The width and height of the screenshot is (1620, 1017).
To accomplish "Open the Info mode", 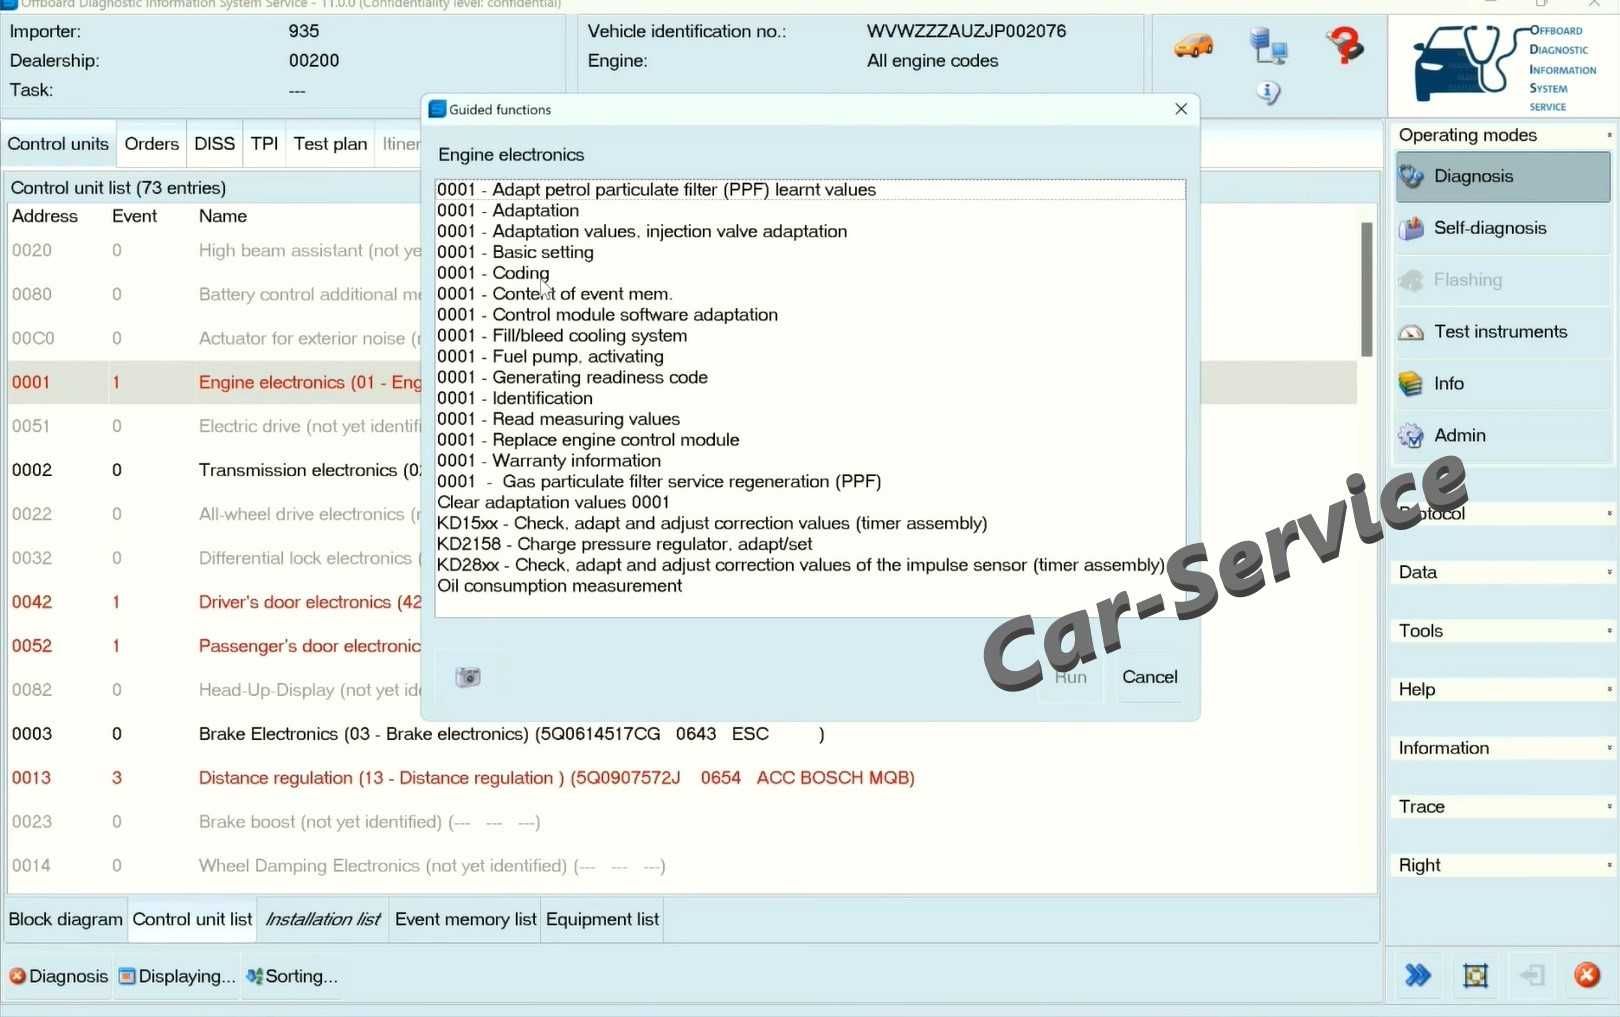I will 1502,384.
